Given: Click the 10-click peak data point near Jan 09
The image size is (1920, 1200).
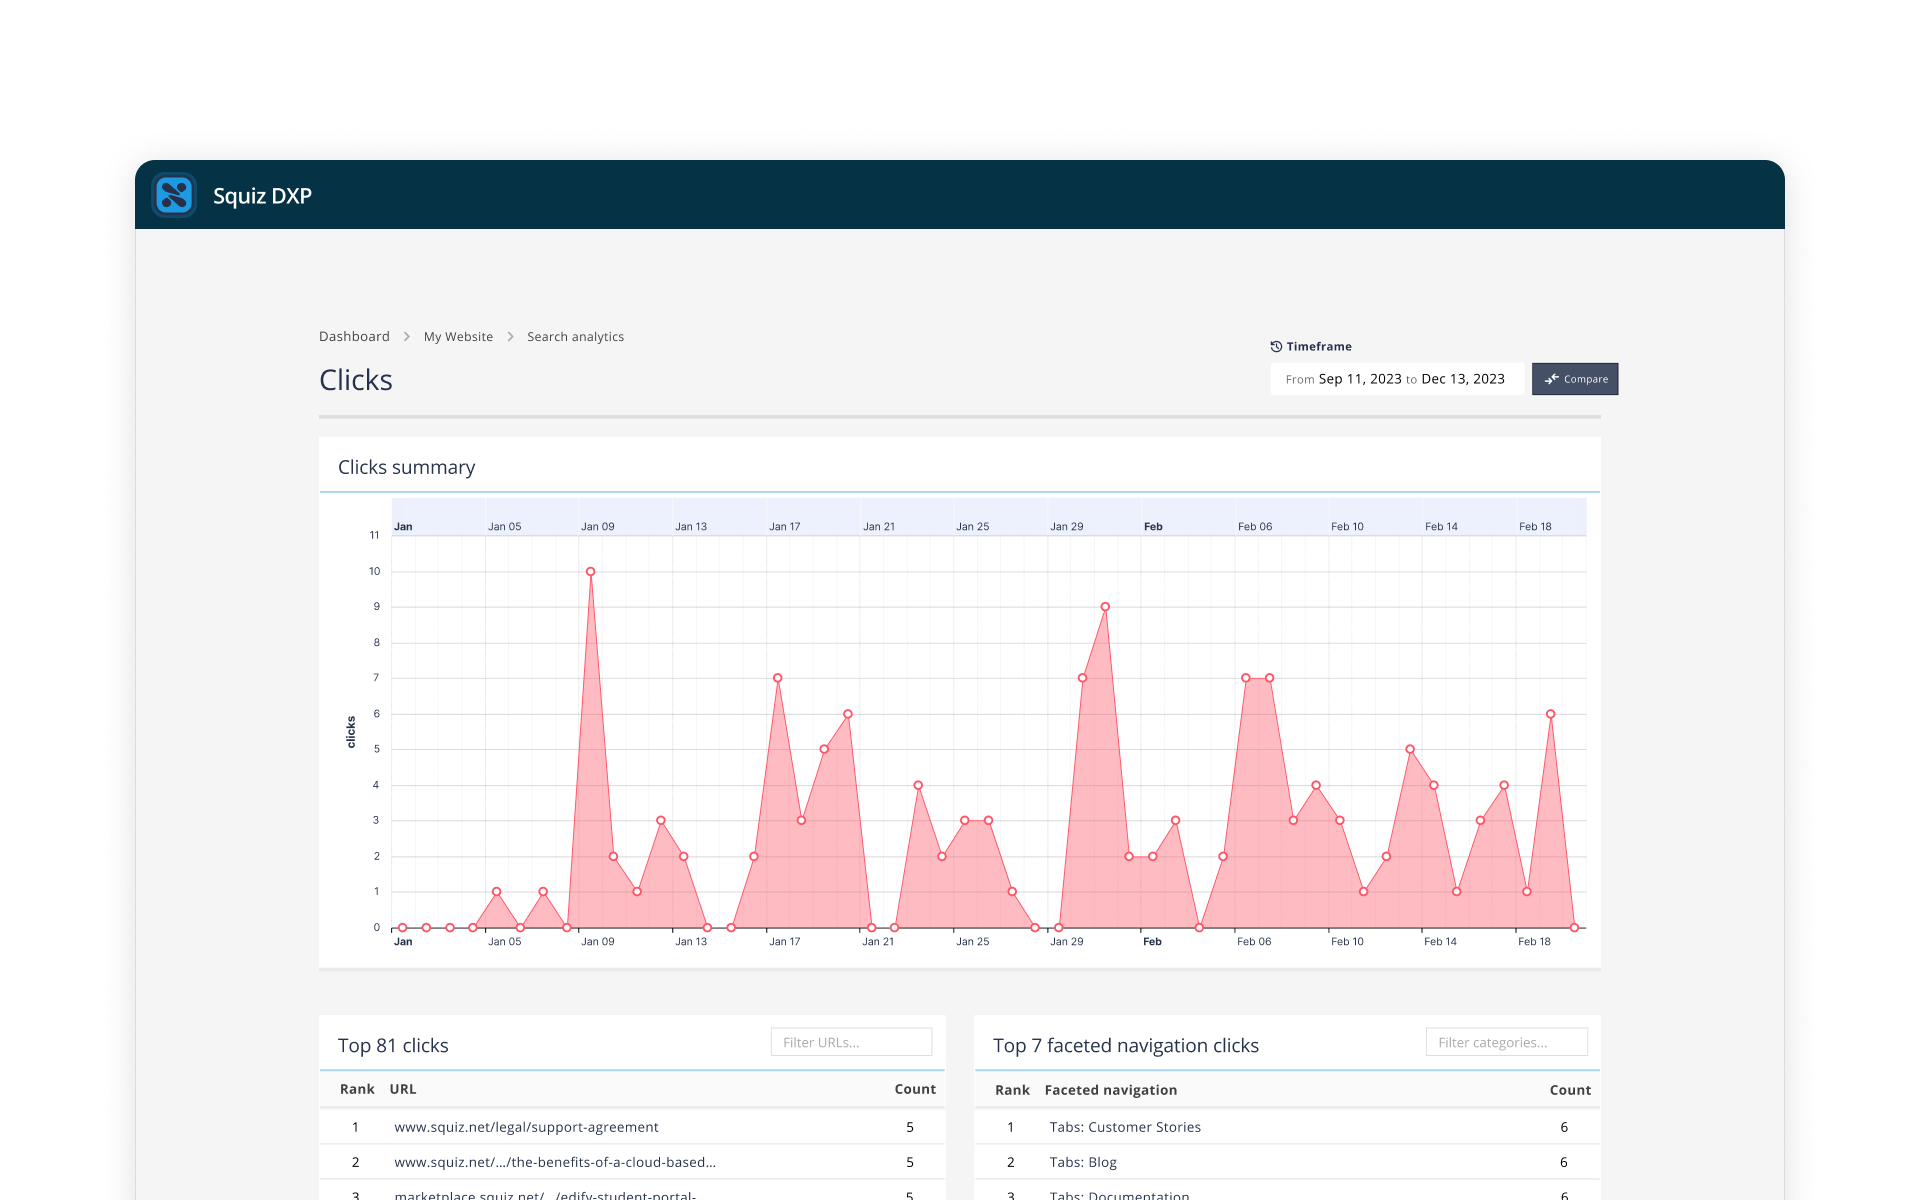Looking at the screenshot, I should 590,572.
